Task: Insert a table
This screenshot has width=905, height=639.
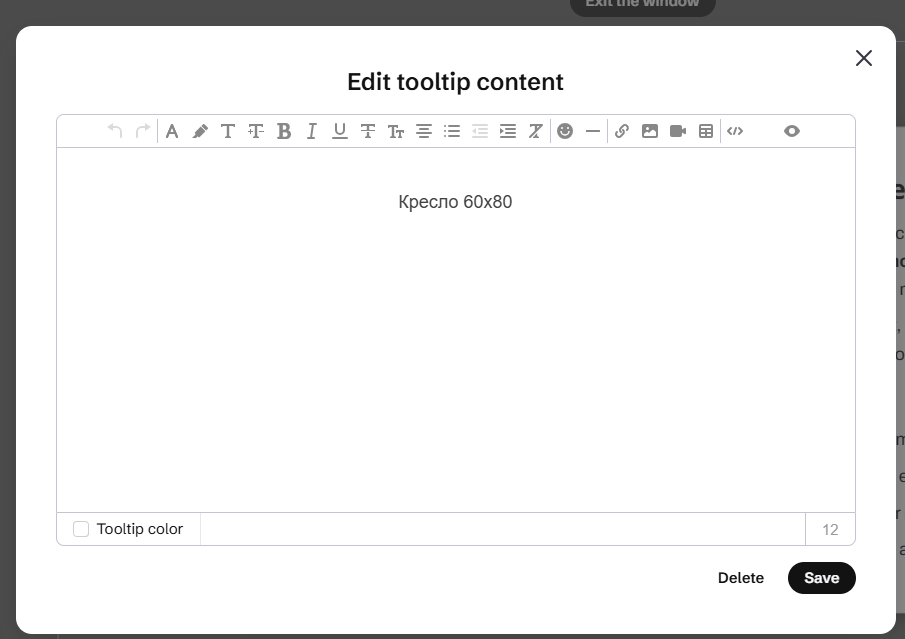Action: pos(705,131)
